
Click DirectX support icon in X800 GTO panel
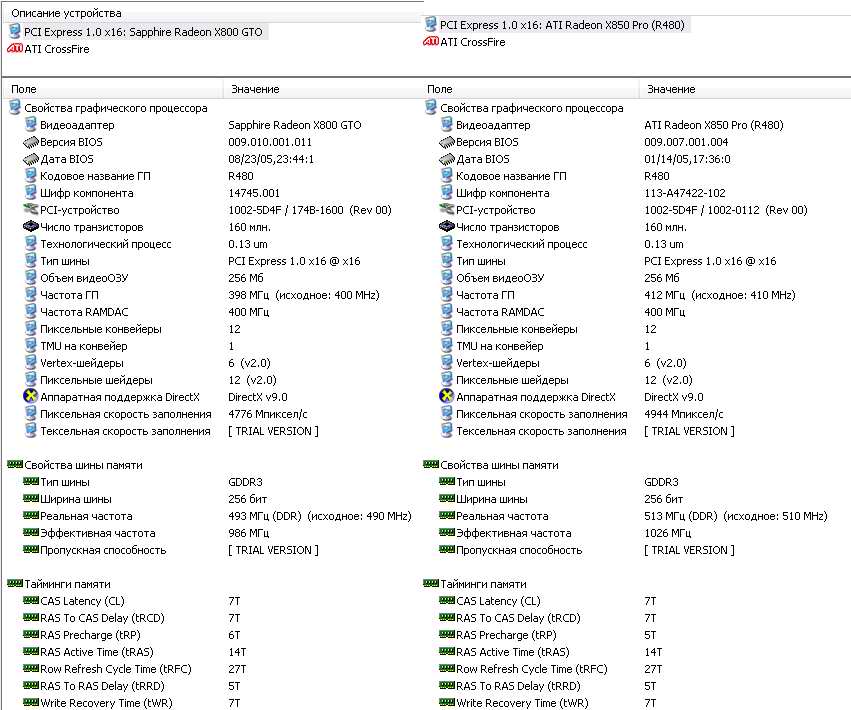tap(31, 396)
